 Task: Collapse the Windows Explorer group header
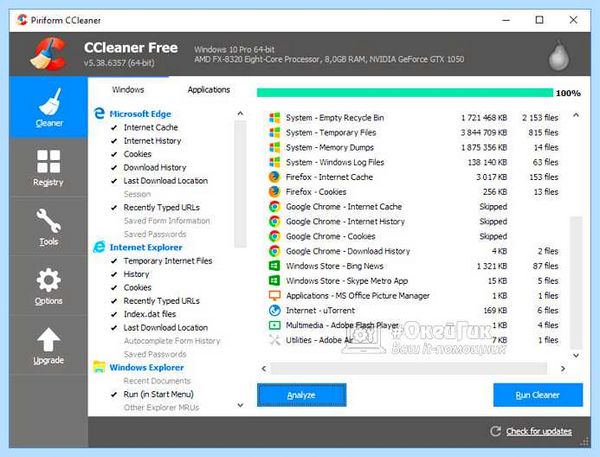coord(147,367)
